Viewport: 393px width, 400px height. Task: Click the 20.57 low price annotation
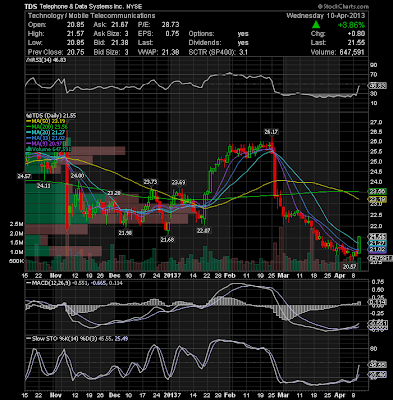click(349, 267)
